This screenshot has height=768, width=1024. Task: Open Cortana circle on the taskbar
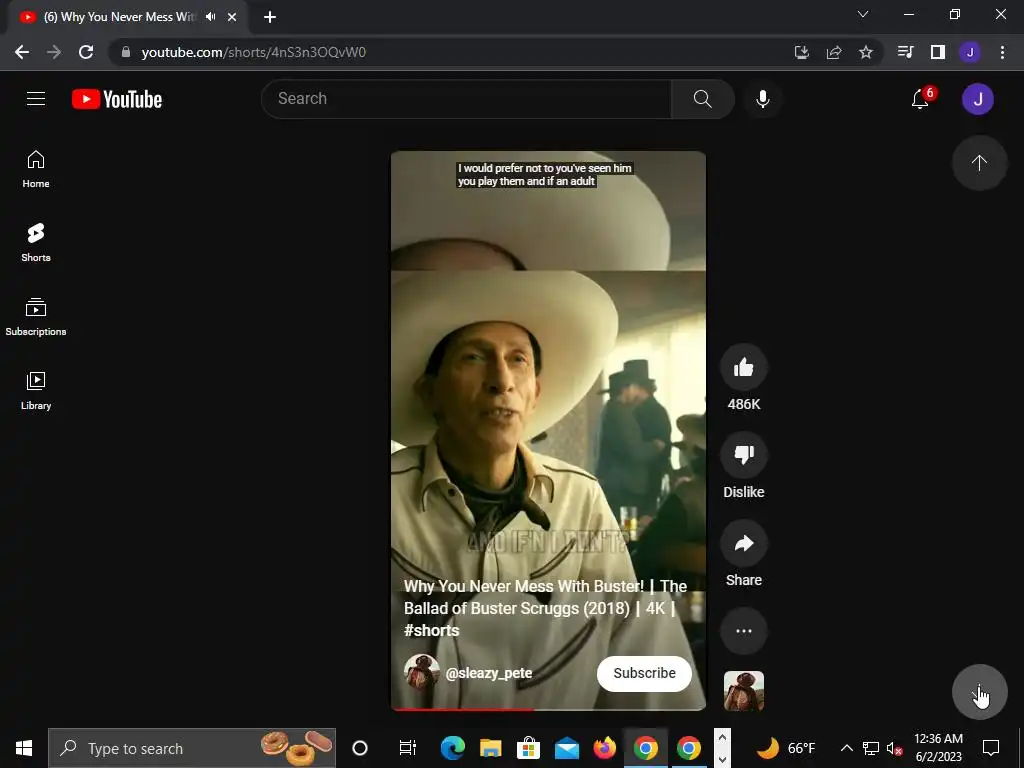click(x=360, y=748)
